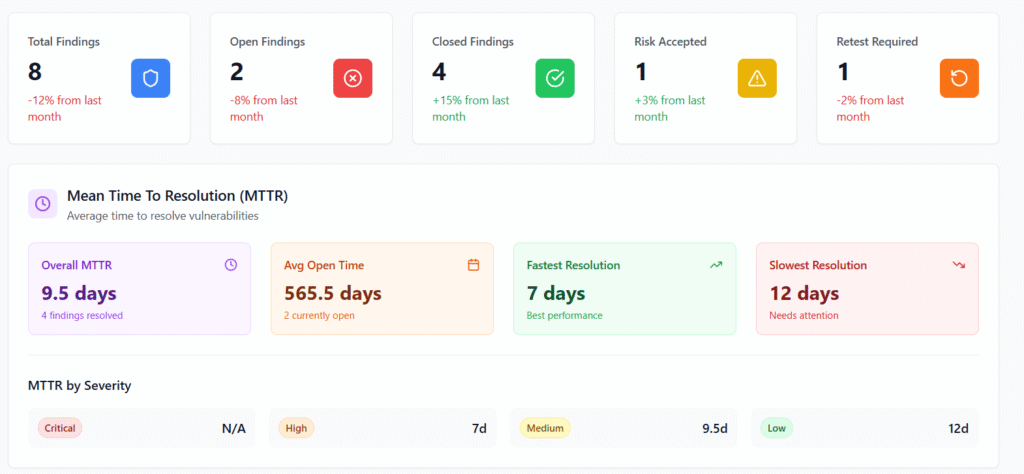
Task: Click the N/A value for Critical
Action: (x=234, y=429)
